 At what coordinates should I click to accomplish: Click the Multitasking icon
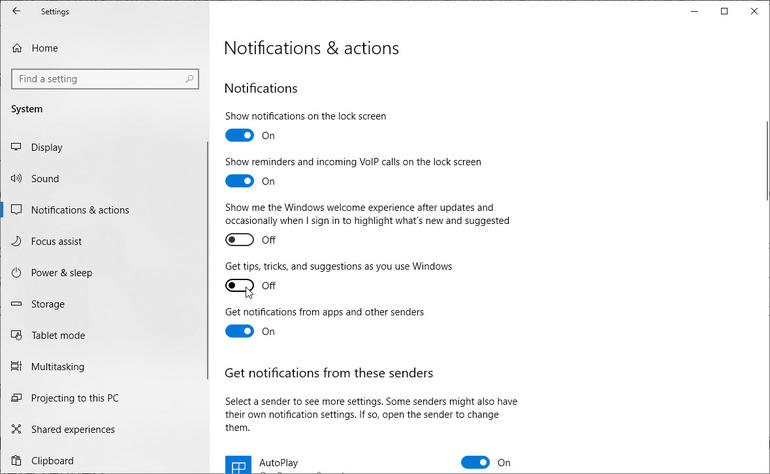tap(16, 366)
